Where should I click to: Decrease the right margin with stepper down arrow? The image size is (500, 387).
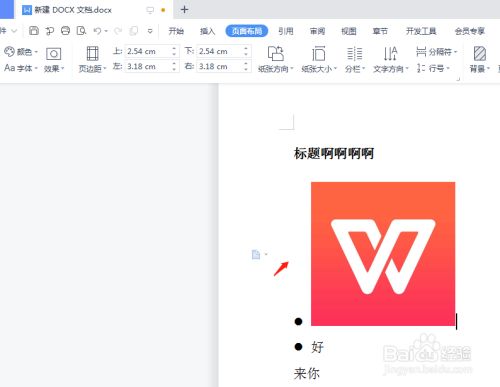(x=246, y=69)
